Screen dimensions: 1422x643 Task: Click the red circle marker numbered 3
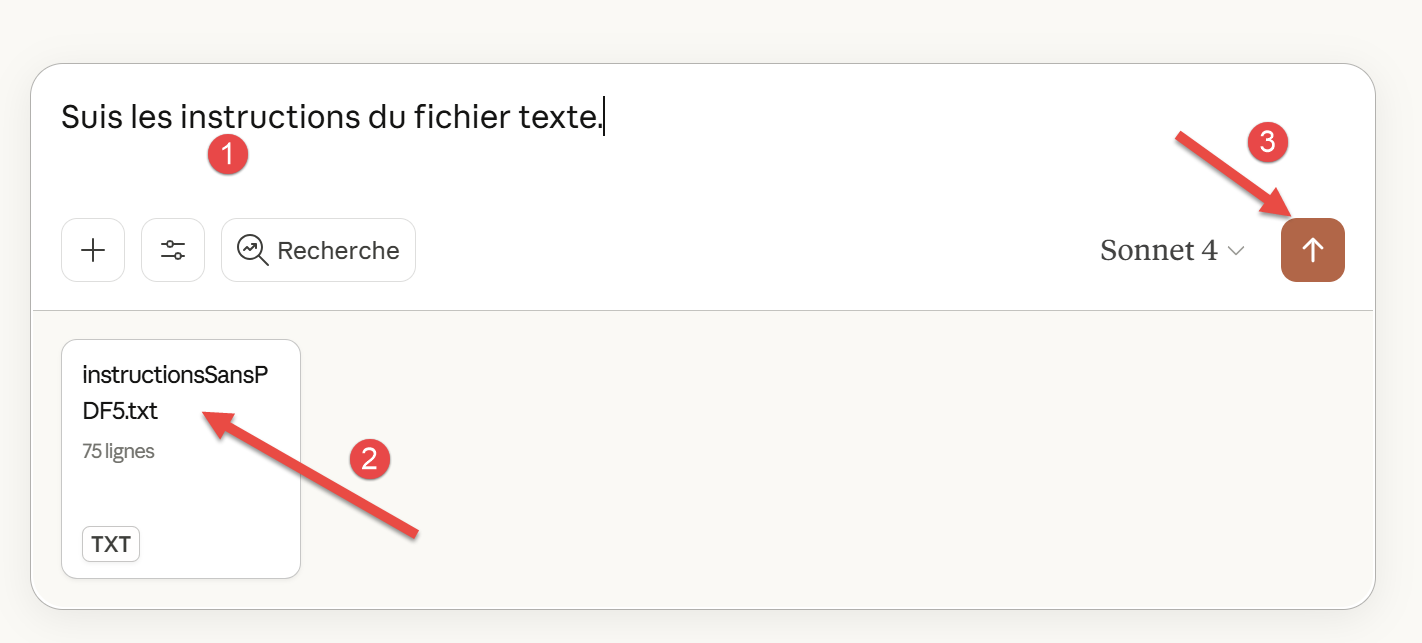pyautogui.click(x=1268, y=143)
